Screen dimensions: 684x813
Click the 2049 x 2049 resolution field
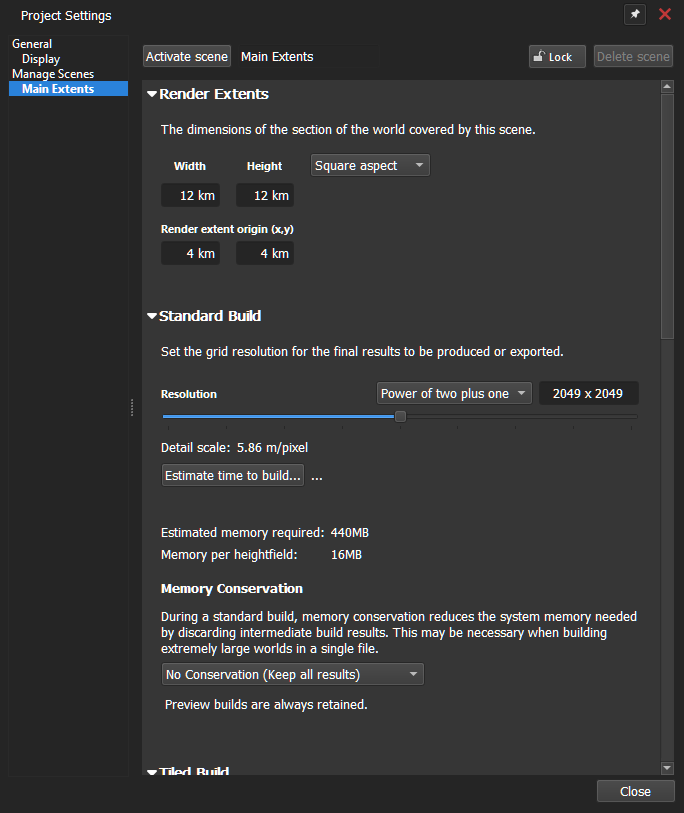click(x=588, y=393)
